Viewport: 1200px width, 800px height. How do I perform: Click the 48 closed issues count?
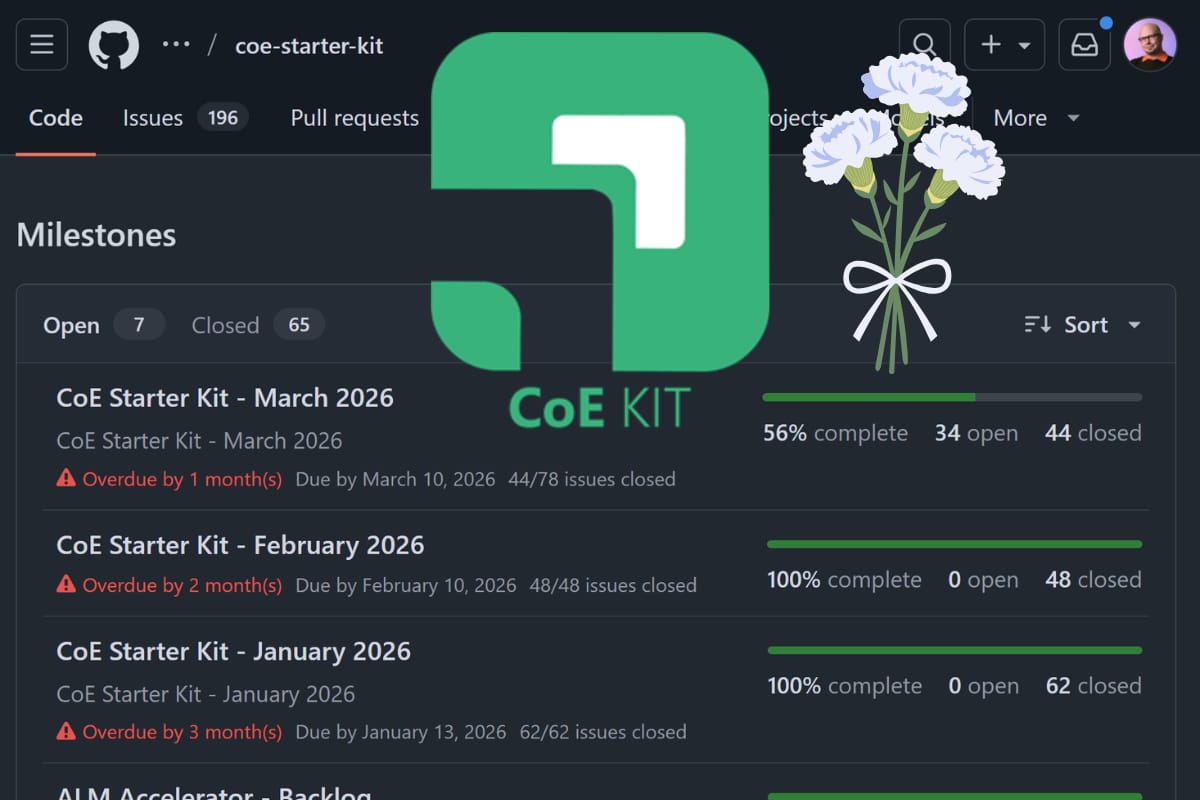pos(1093,580)
